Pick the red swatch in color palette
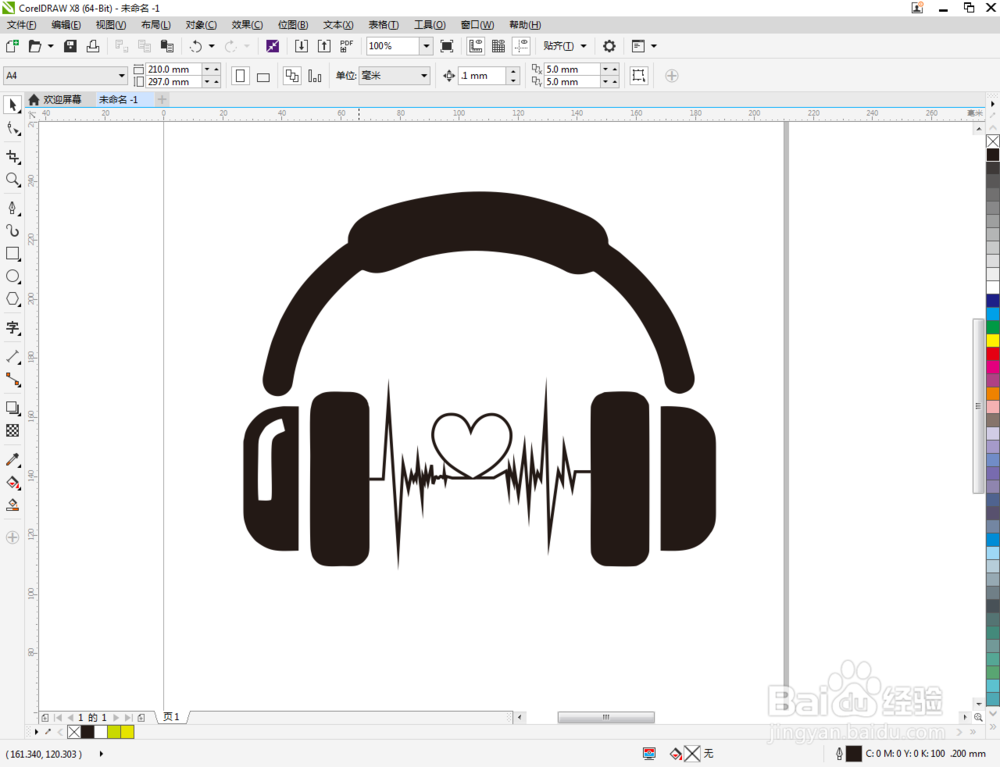 tap(993, 354)
